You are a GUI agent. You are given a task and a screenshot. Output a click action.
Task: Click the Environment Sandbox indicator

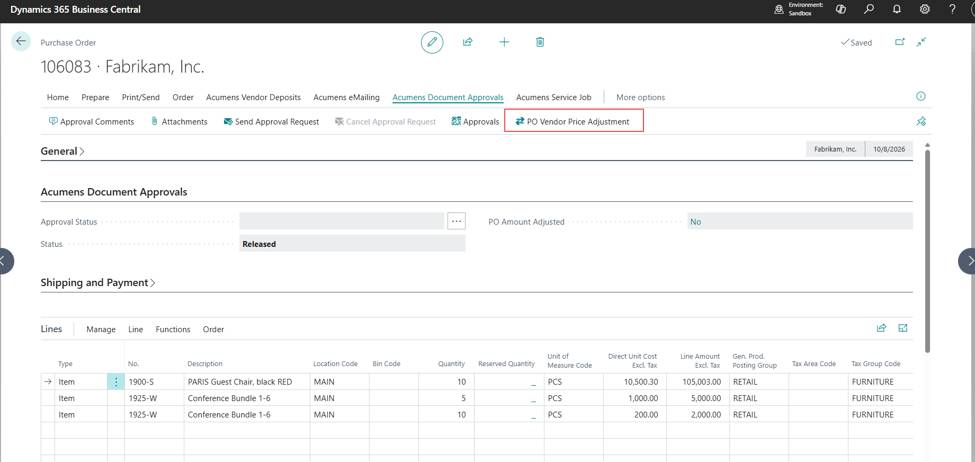[x=799, y=9]
